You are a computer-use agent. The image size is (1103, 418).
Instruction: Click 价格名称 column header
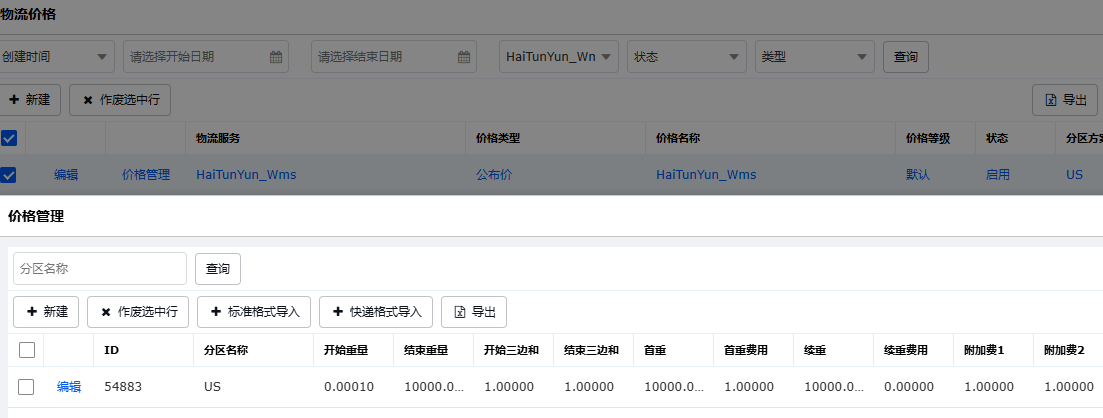click(678, 139)
